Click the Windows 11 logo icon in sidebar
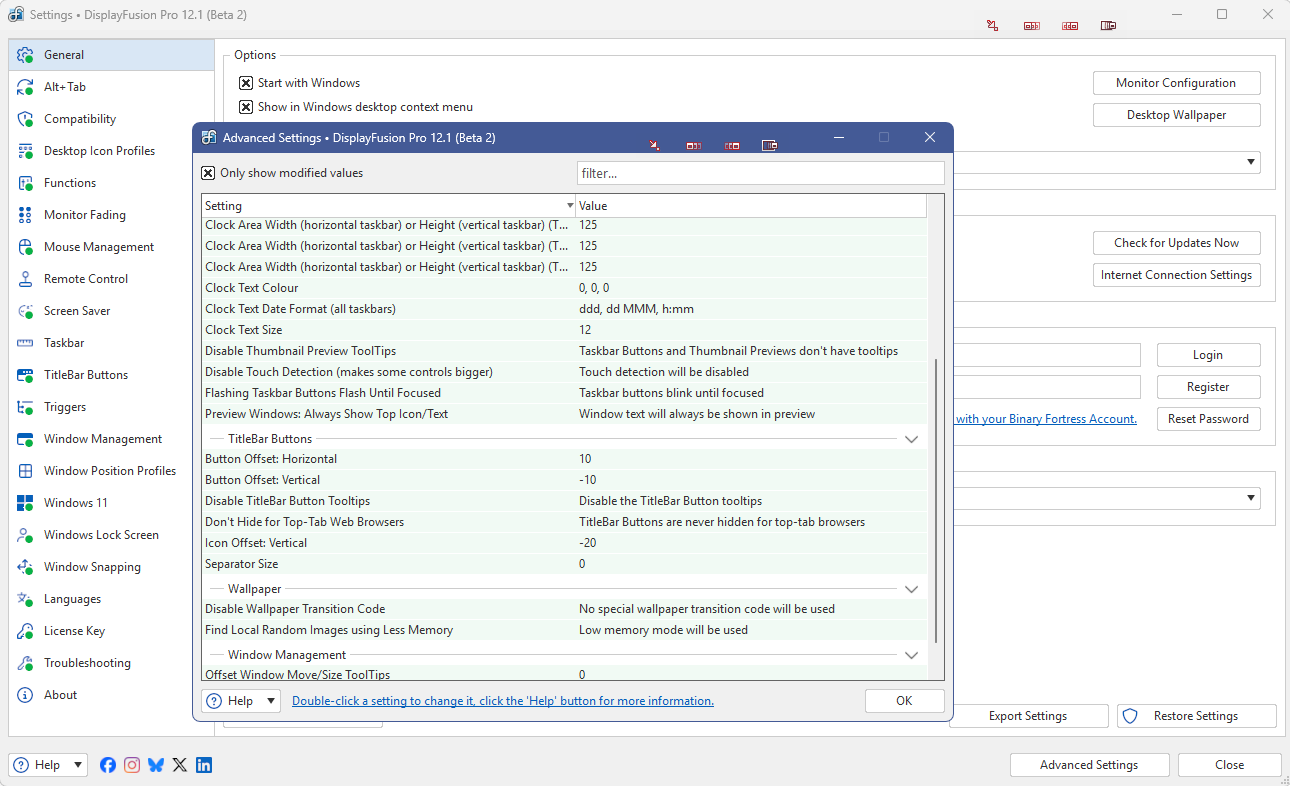Screen dimensions: 1290x786 point(26,503)
